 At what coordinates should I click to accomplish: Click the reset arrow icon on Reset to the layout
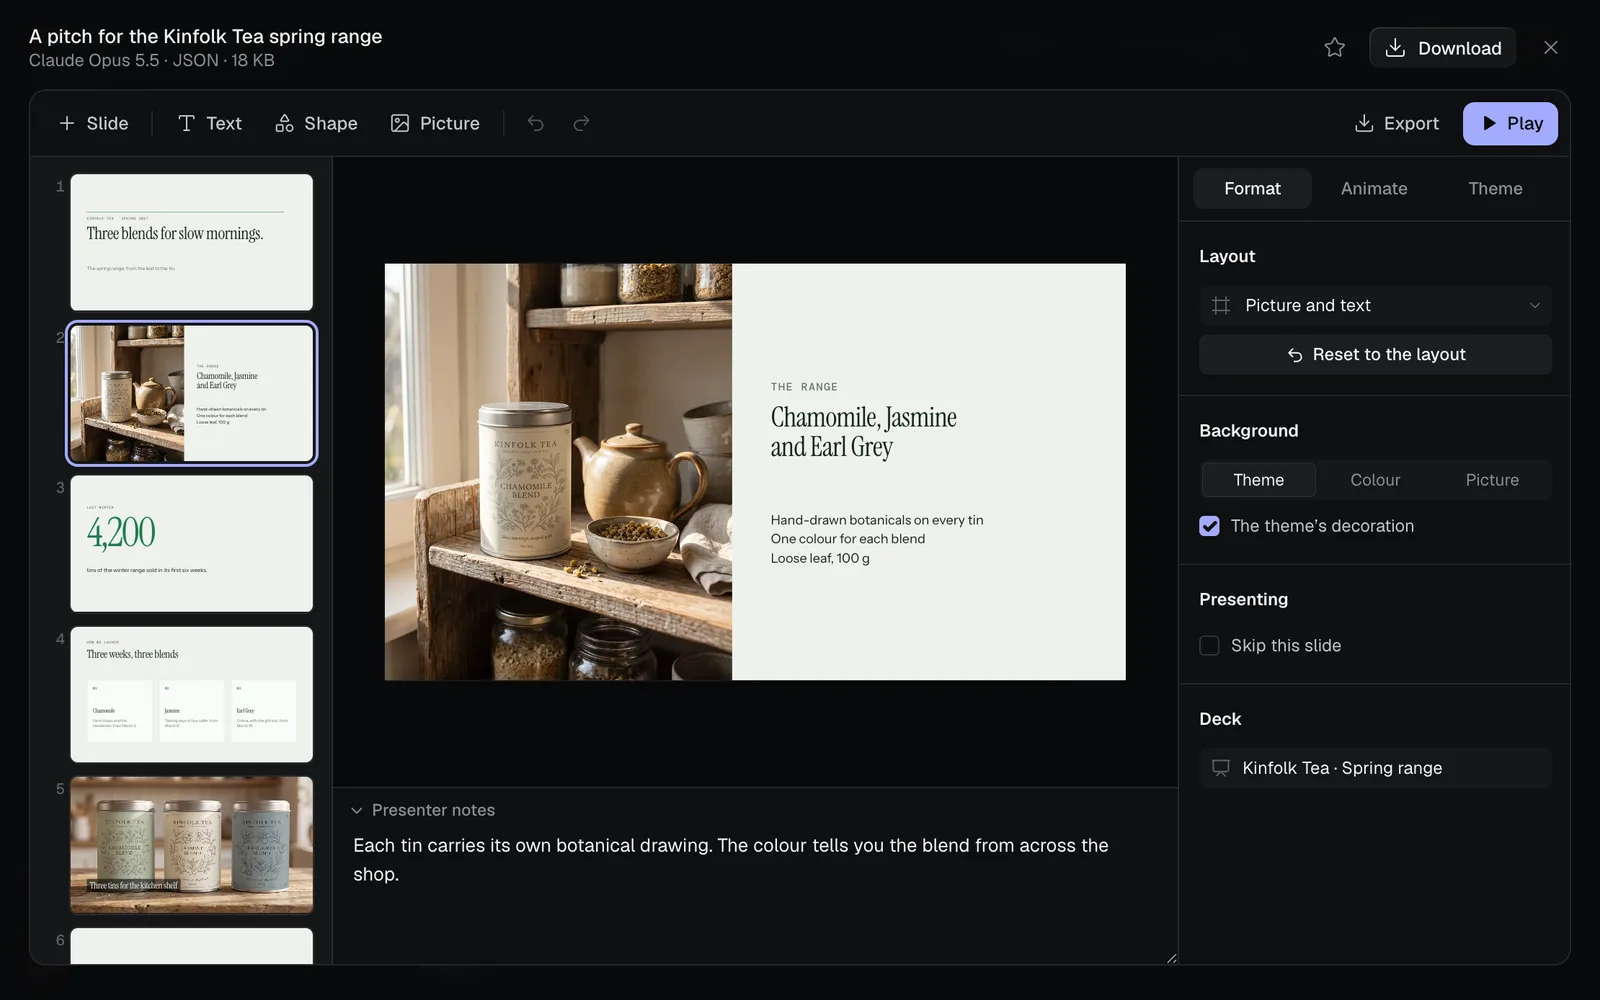1295,355
